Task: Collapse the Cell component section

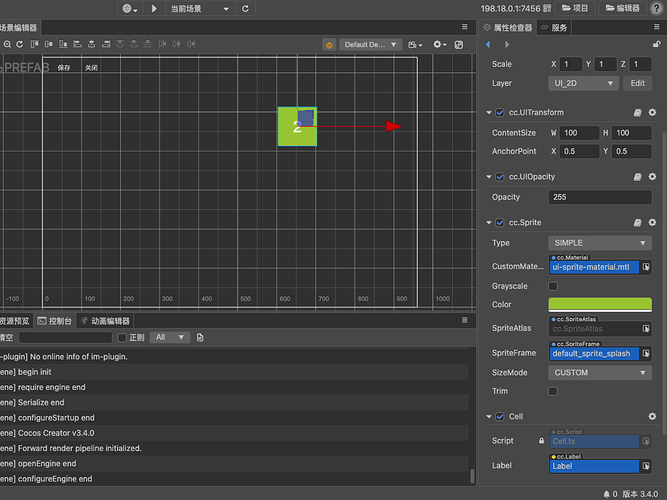Action: (x=488, y=416)
